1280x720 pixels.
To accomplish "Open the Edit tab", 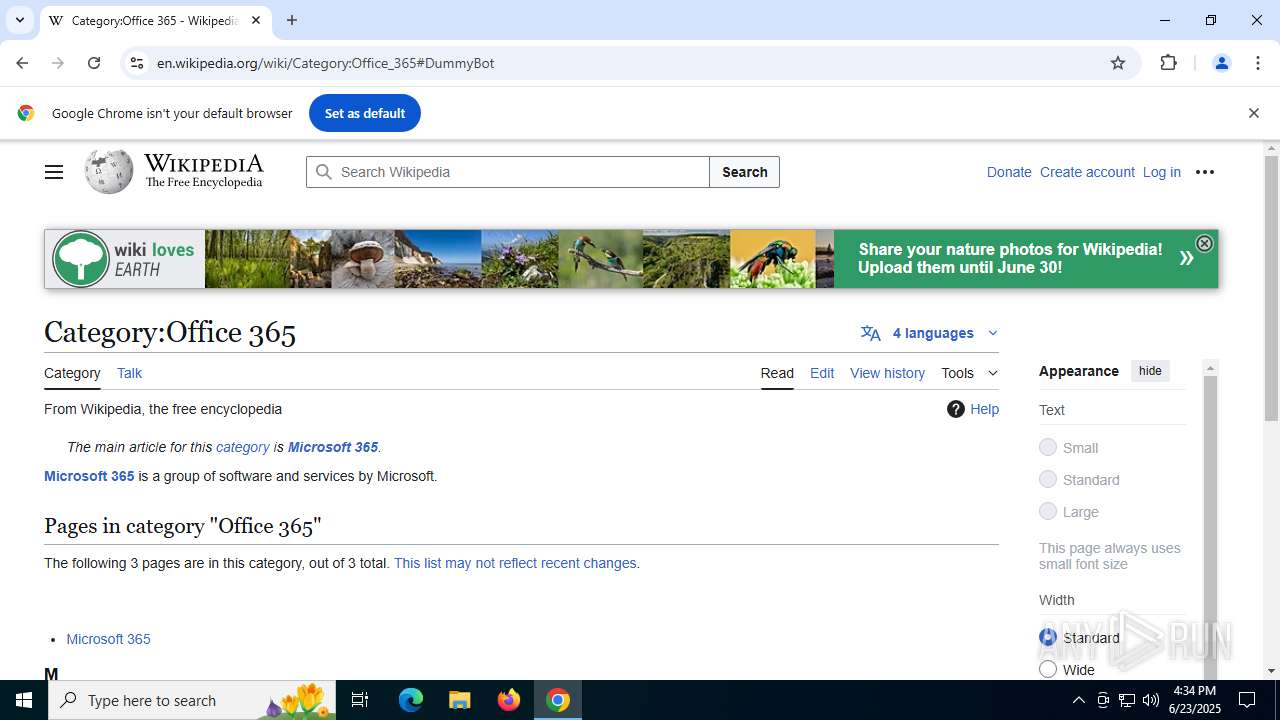I will [x=822, y=373].
